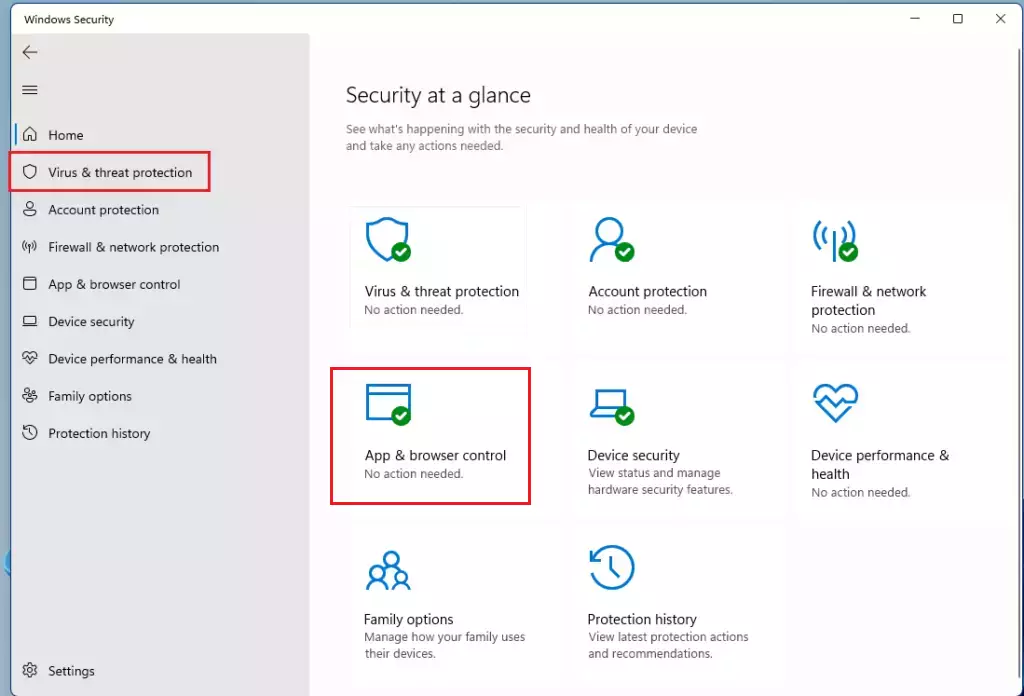1024x696 pixels.
Task: Open the Device performance & health tile title
Action: (x=880, y=464)
